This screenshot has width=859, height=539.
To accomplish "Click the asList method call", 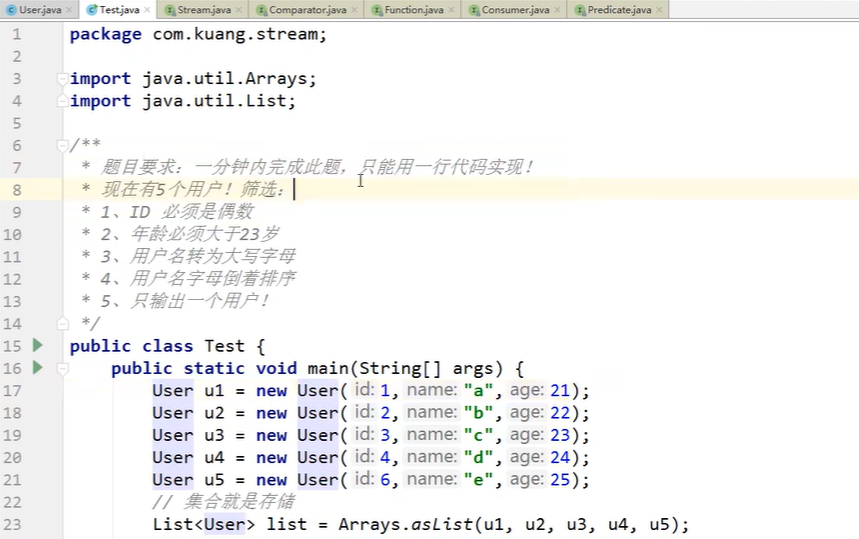I will [442, 524].
